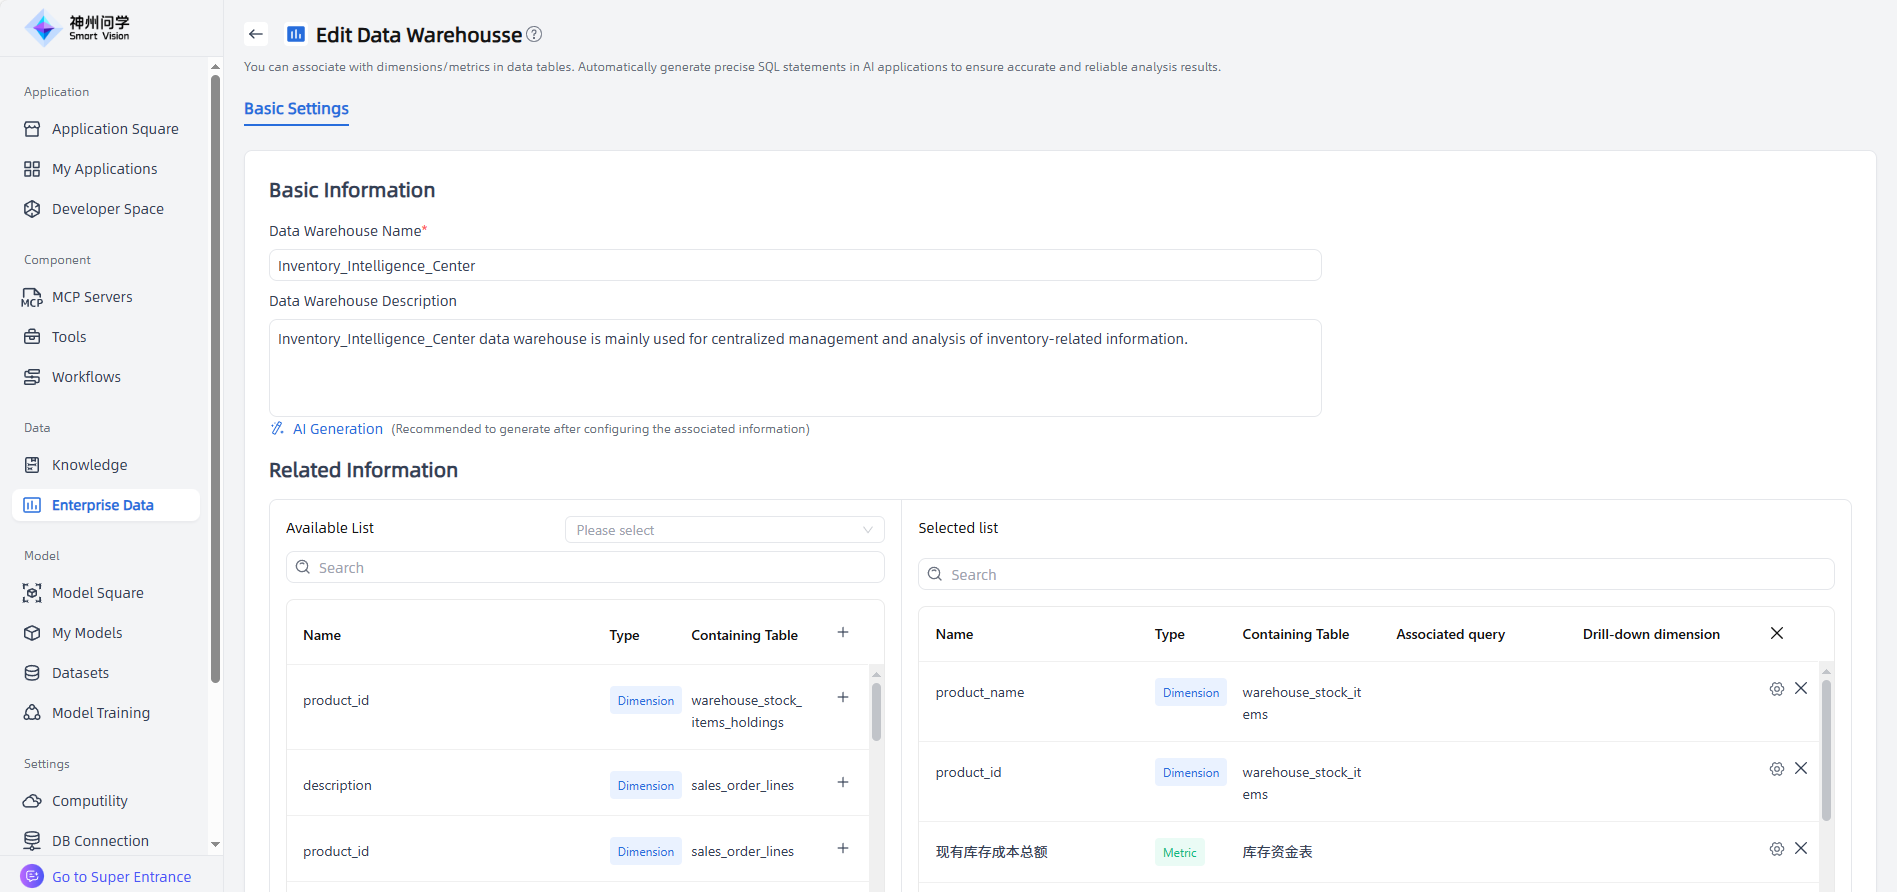Viewport: 1897px width, 892px height.
Task: Clear all selected items via header X
Action: (1777, 633)
